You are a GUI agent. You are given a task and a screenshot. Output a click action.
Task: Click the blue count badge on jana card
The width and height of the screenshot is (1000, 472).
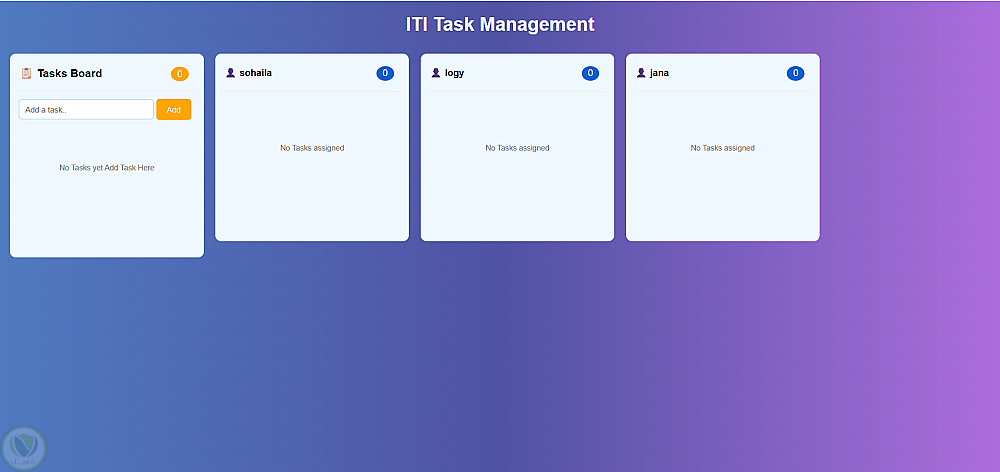(795, 73)
